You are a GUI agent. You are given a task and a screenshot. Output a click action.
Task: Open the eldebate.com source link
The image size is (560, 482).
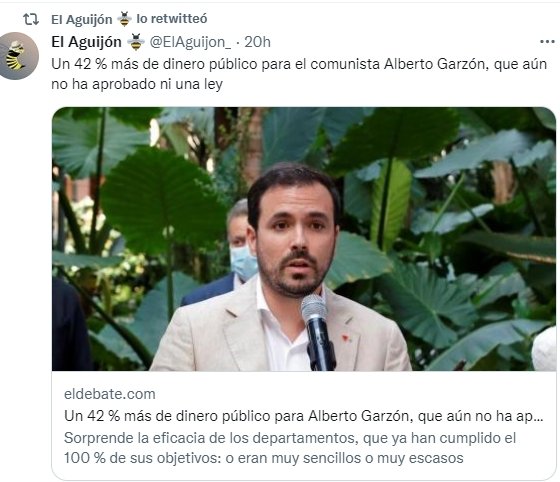pos(110,394)
